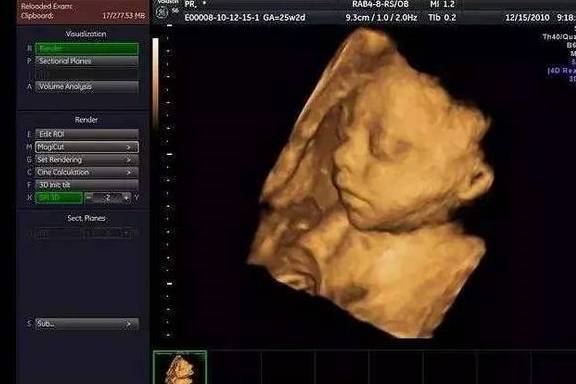Click the plus icon of the SRI stepper
The image size is (576, 384).
(x=127, y=198)
